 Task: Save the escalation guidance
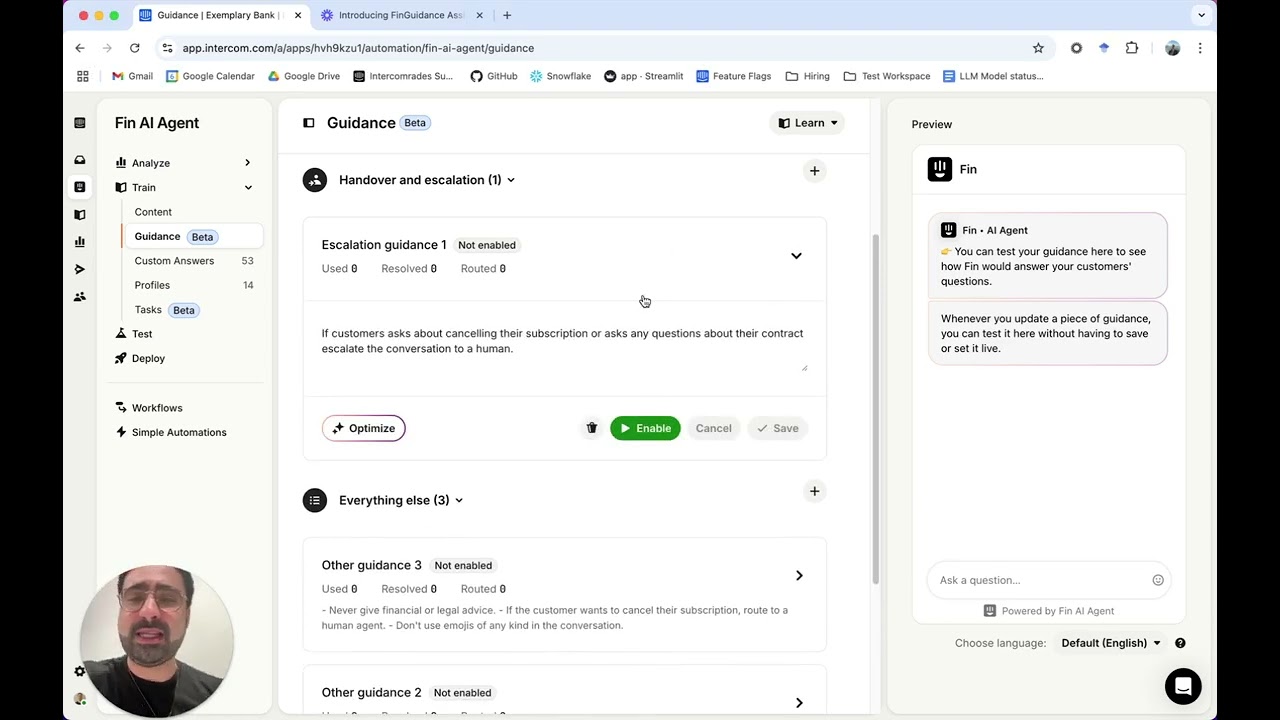pyautogui.click(x=777, y=428)
